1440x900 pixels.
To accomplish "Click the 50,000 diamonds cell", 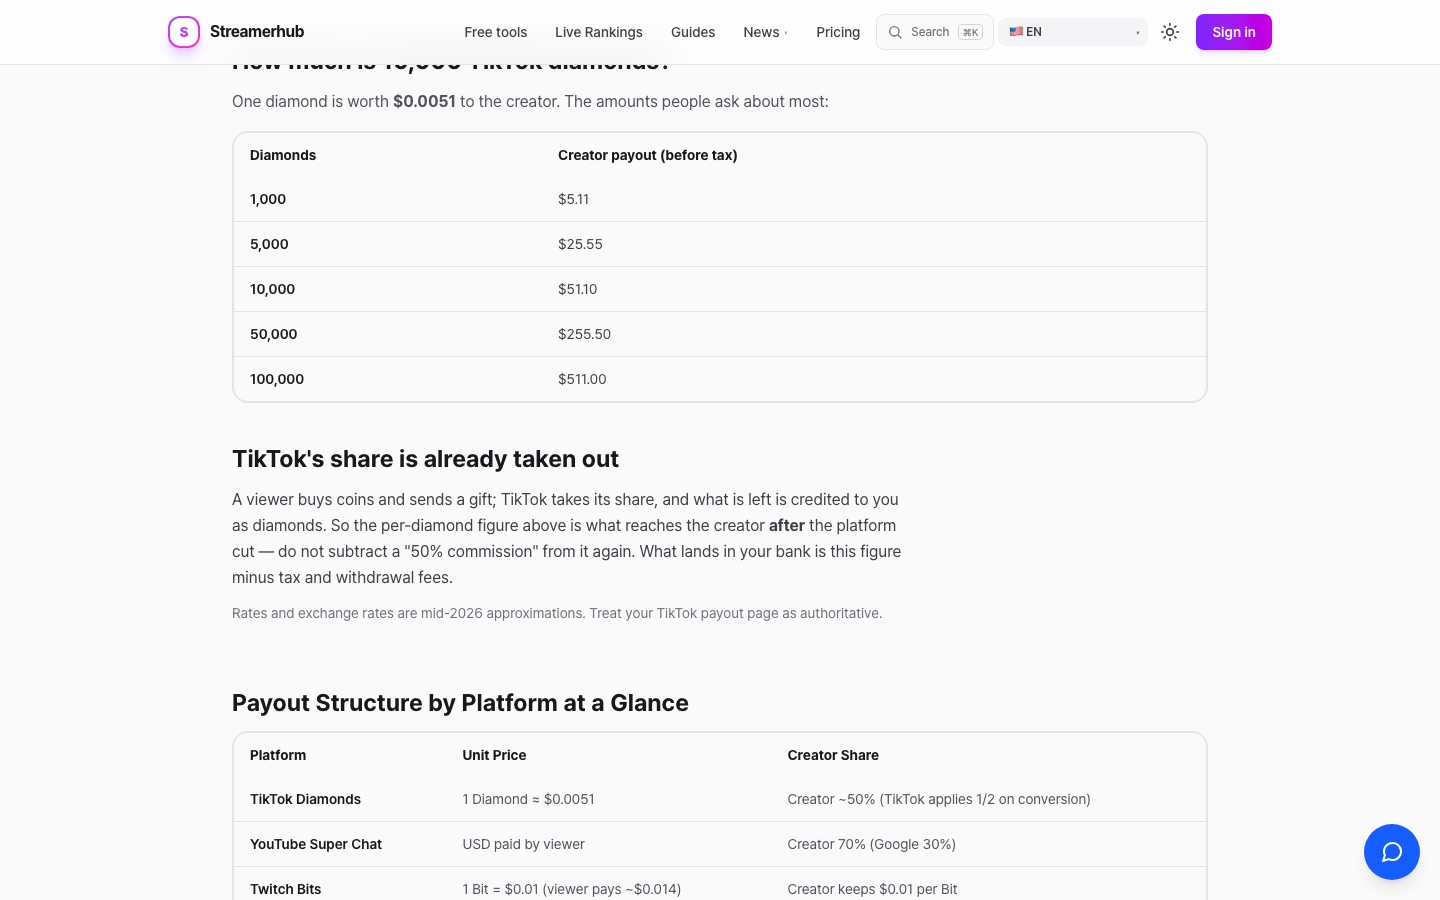I will point(273,334).
